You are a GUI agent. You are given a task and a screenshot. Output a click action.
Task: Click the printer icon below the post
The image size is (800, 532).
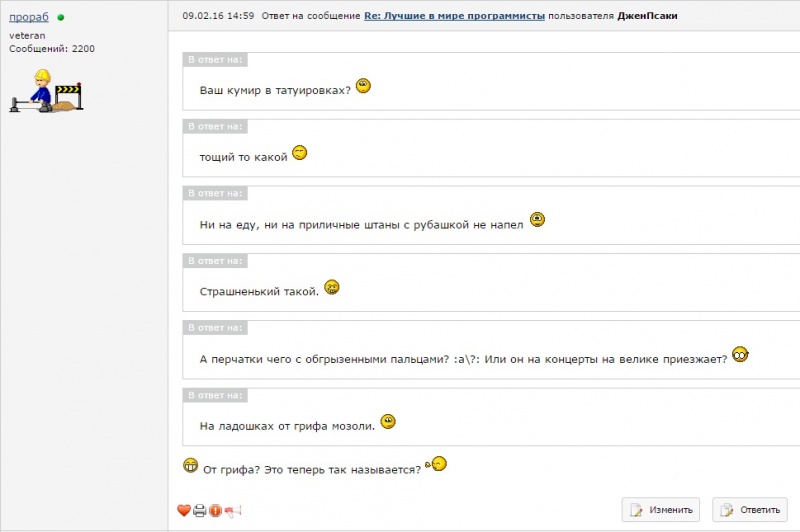click(x=199, y=510)
